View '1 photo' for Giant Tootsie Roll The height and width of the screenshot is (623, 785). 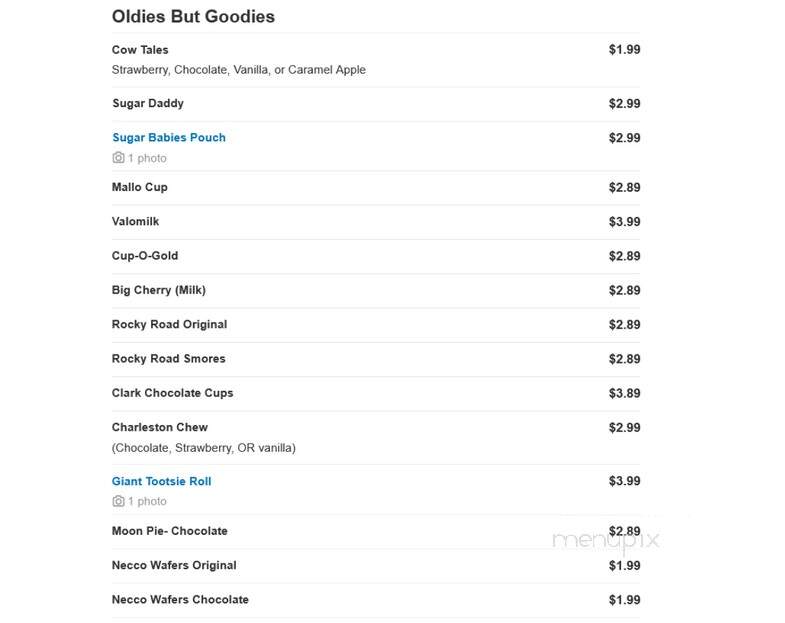[147, 501]
